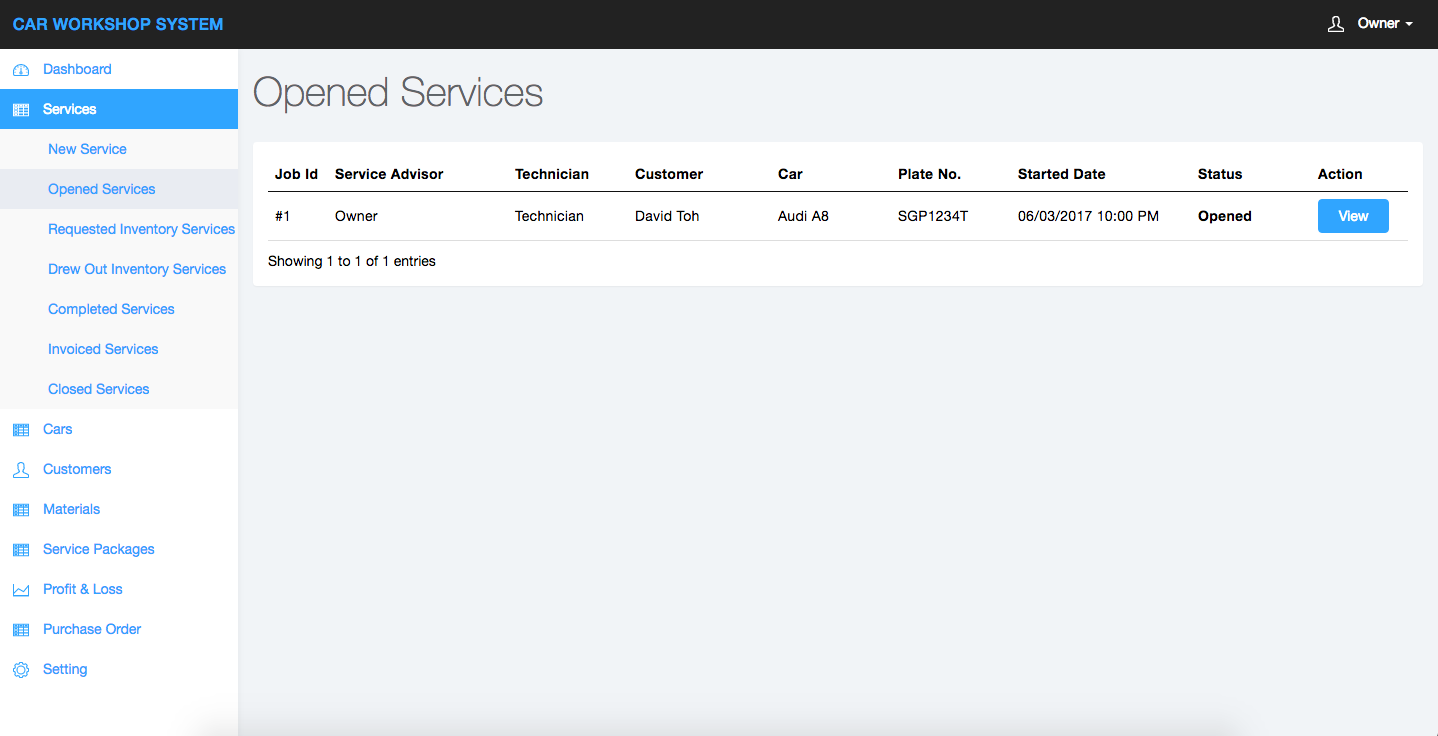Click the user profile icon beside Owner
This screenshot has width=1438, height=736.
[x=1335, y=24]
